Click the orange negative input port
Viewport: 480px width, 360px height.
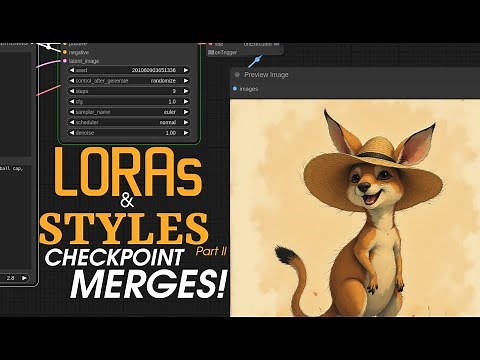[65, 52]
